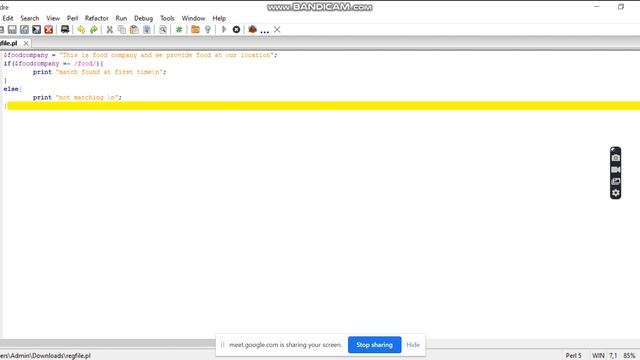Run the script with the play icon

pyautogui.click(x=224, y=29)
